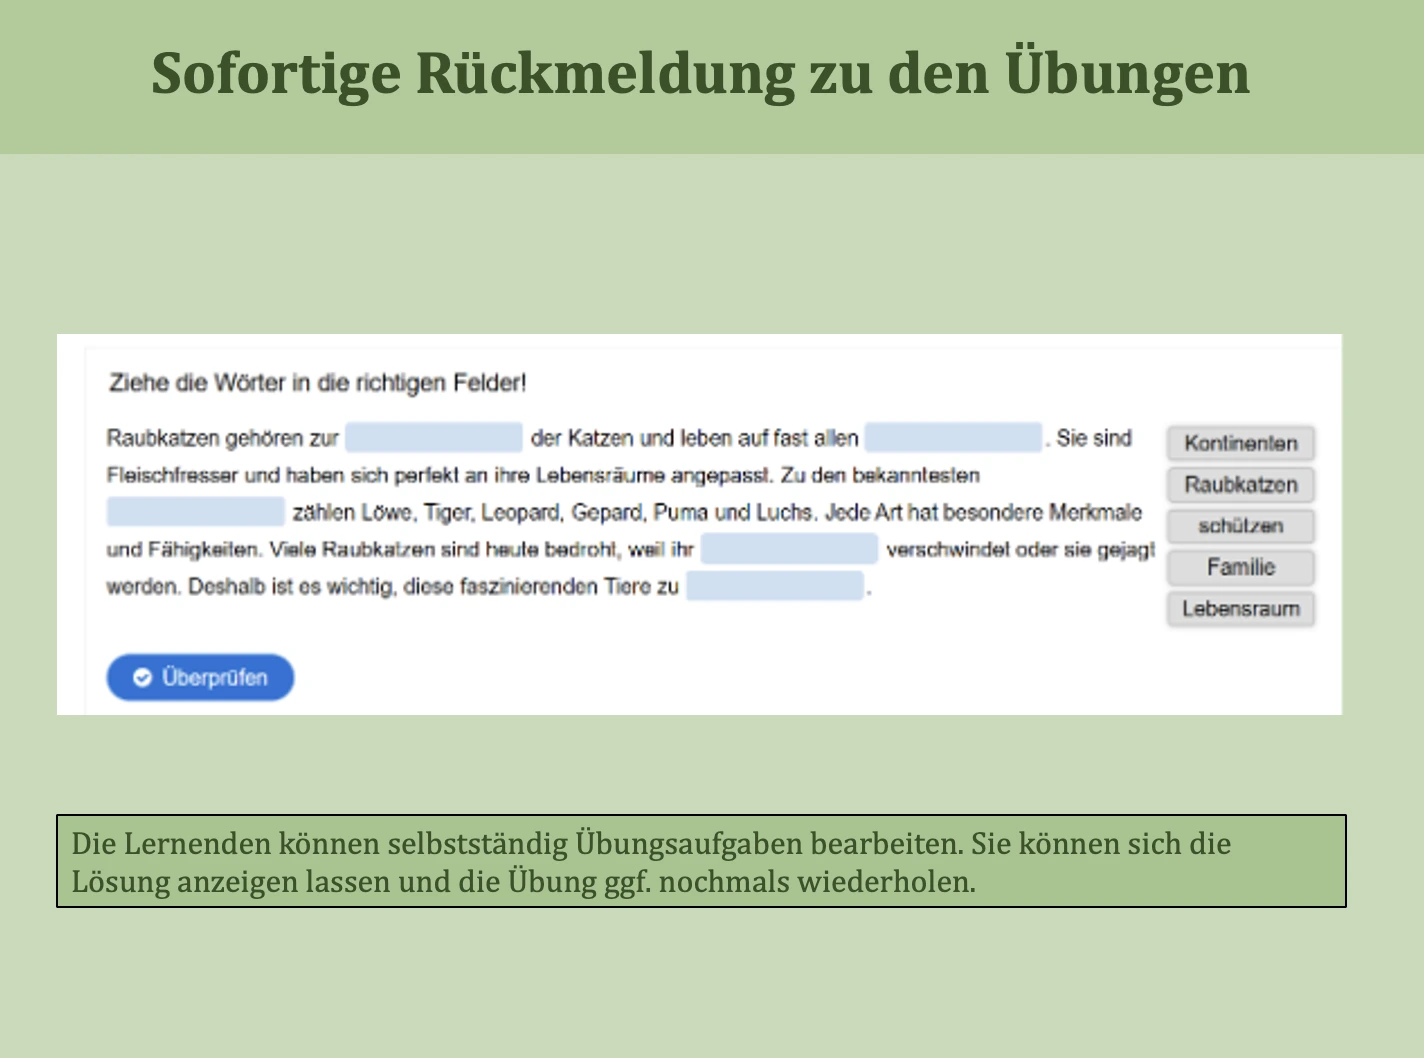Select the Familie word chip
Screen dimensions: 1424x1058
tap(1240, 567)
